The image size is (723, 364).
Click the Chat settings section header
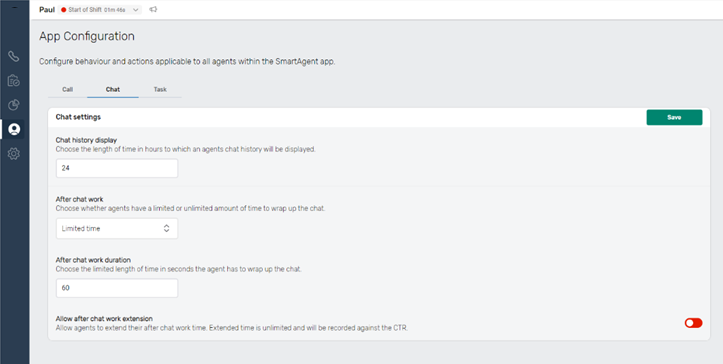coord(78,117)
